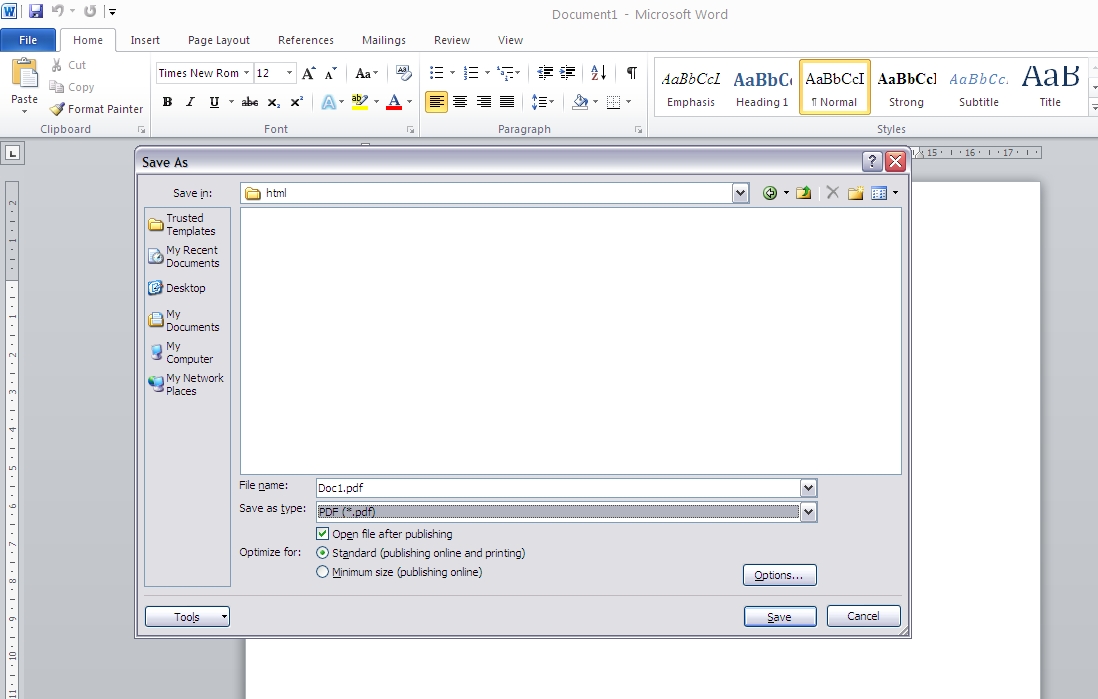Click the red Font Color button
The height and width of the screenshot is (699, 1098).
(394, 102)
